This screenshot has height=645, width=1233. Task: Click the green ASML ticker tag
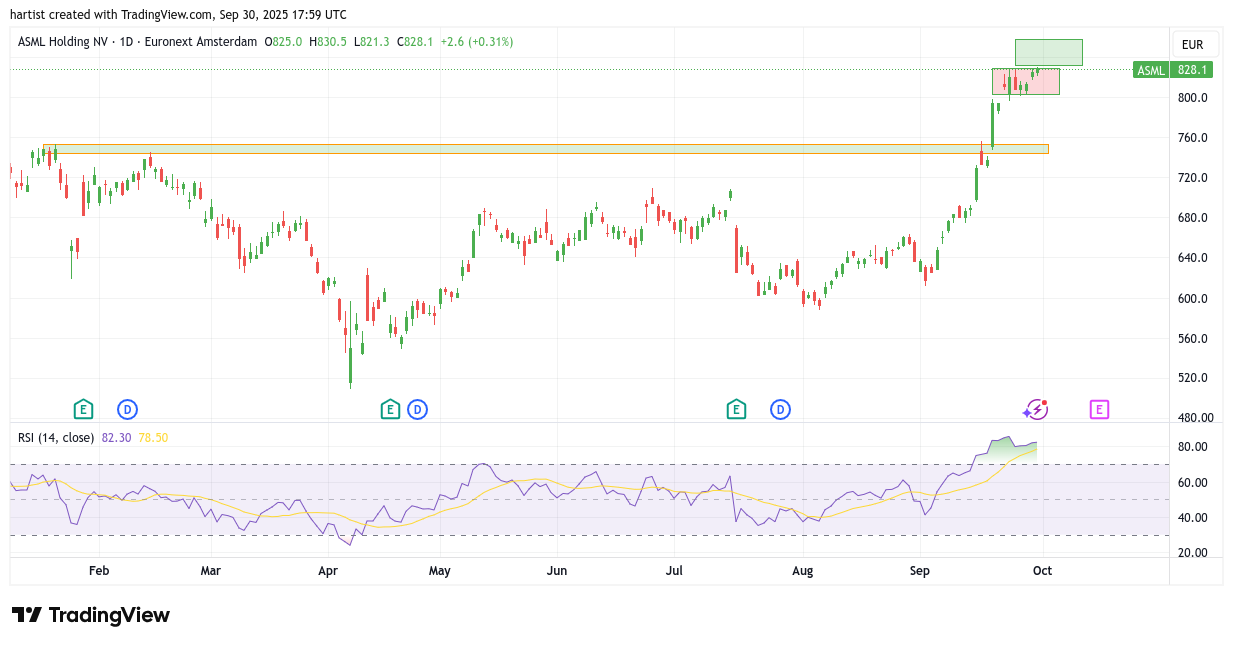tap(1151, 70)
